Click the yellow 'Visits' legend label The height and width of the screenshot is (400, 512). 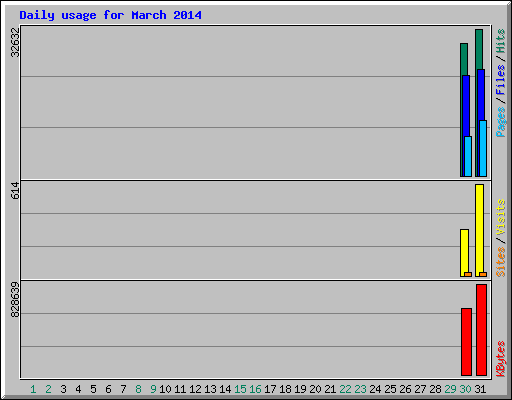[501, 217]
